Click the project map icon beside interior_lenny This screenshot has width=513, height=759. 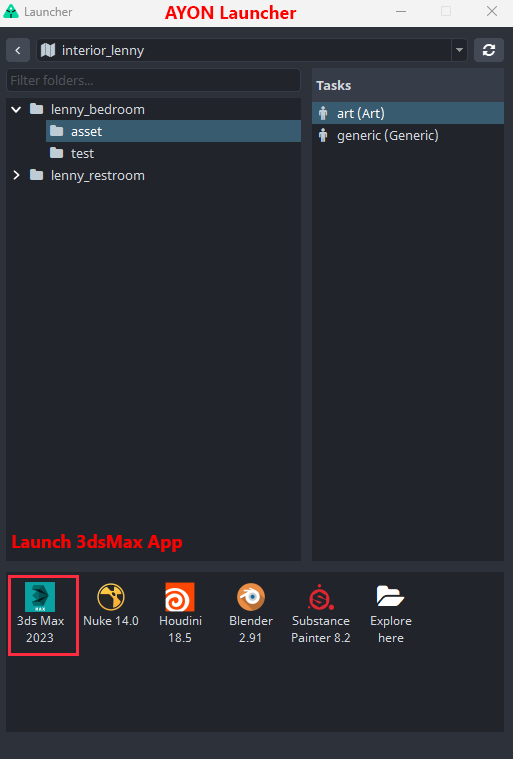47,50
